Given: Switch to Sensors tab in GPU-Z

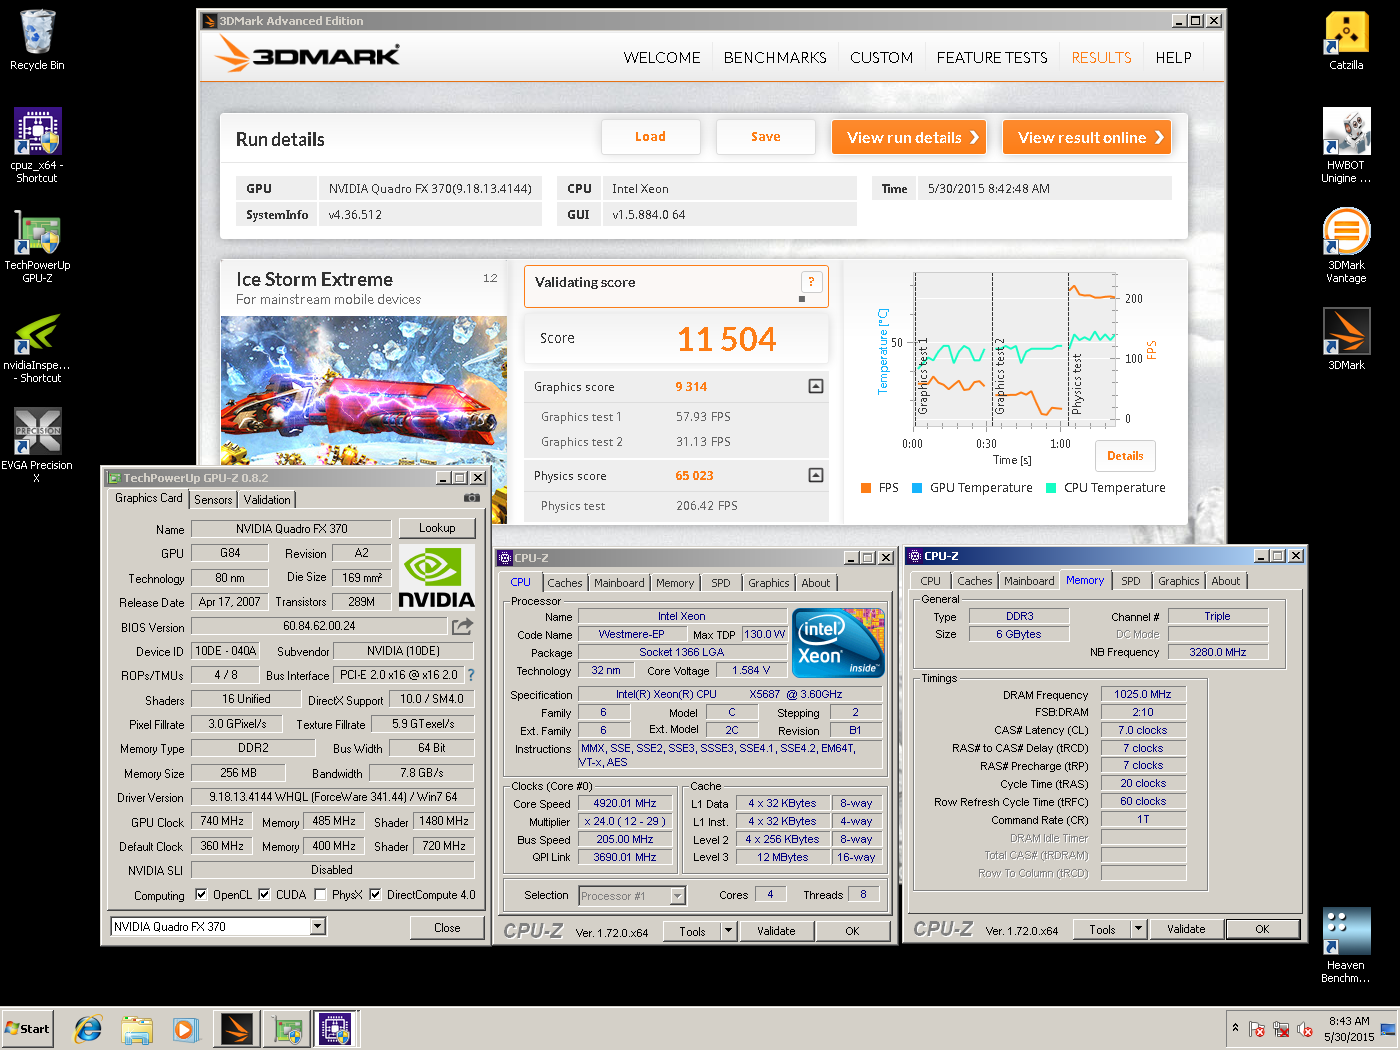Looking at the screenshot, I should point(213,499).
